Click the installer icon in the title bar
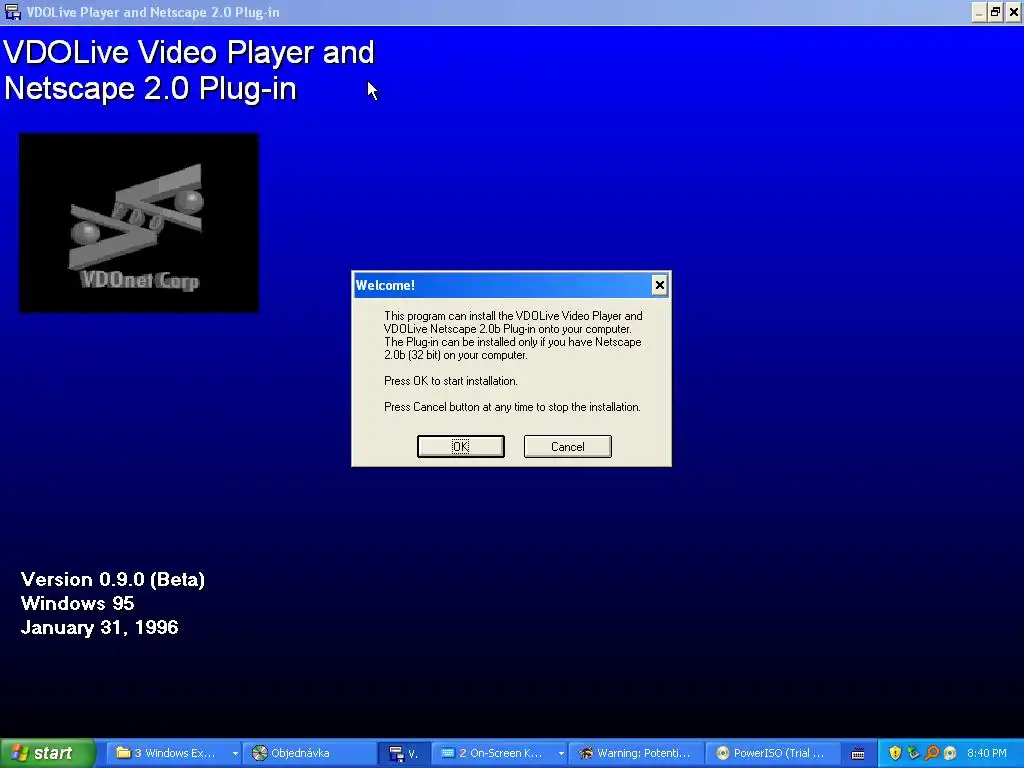 pos(12,12)
